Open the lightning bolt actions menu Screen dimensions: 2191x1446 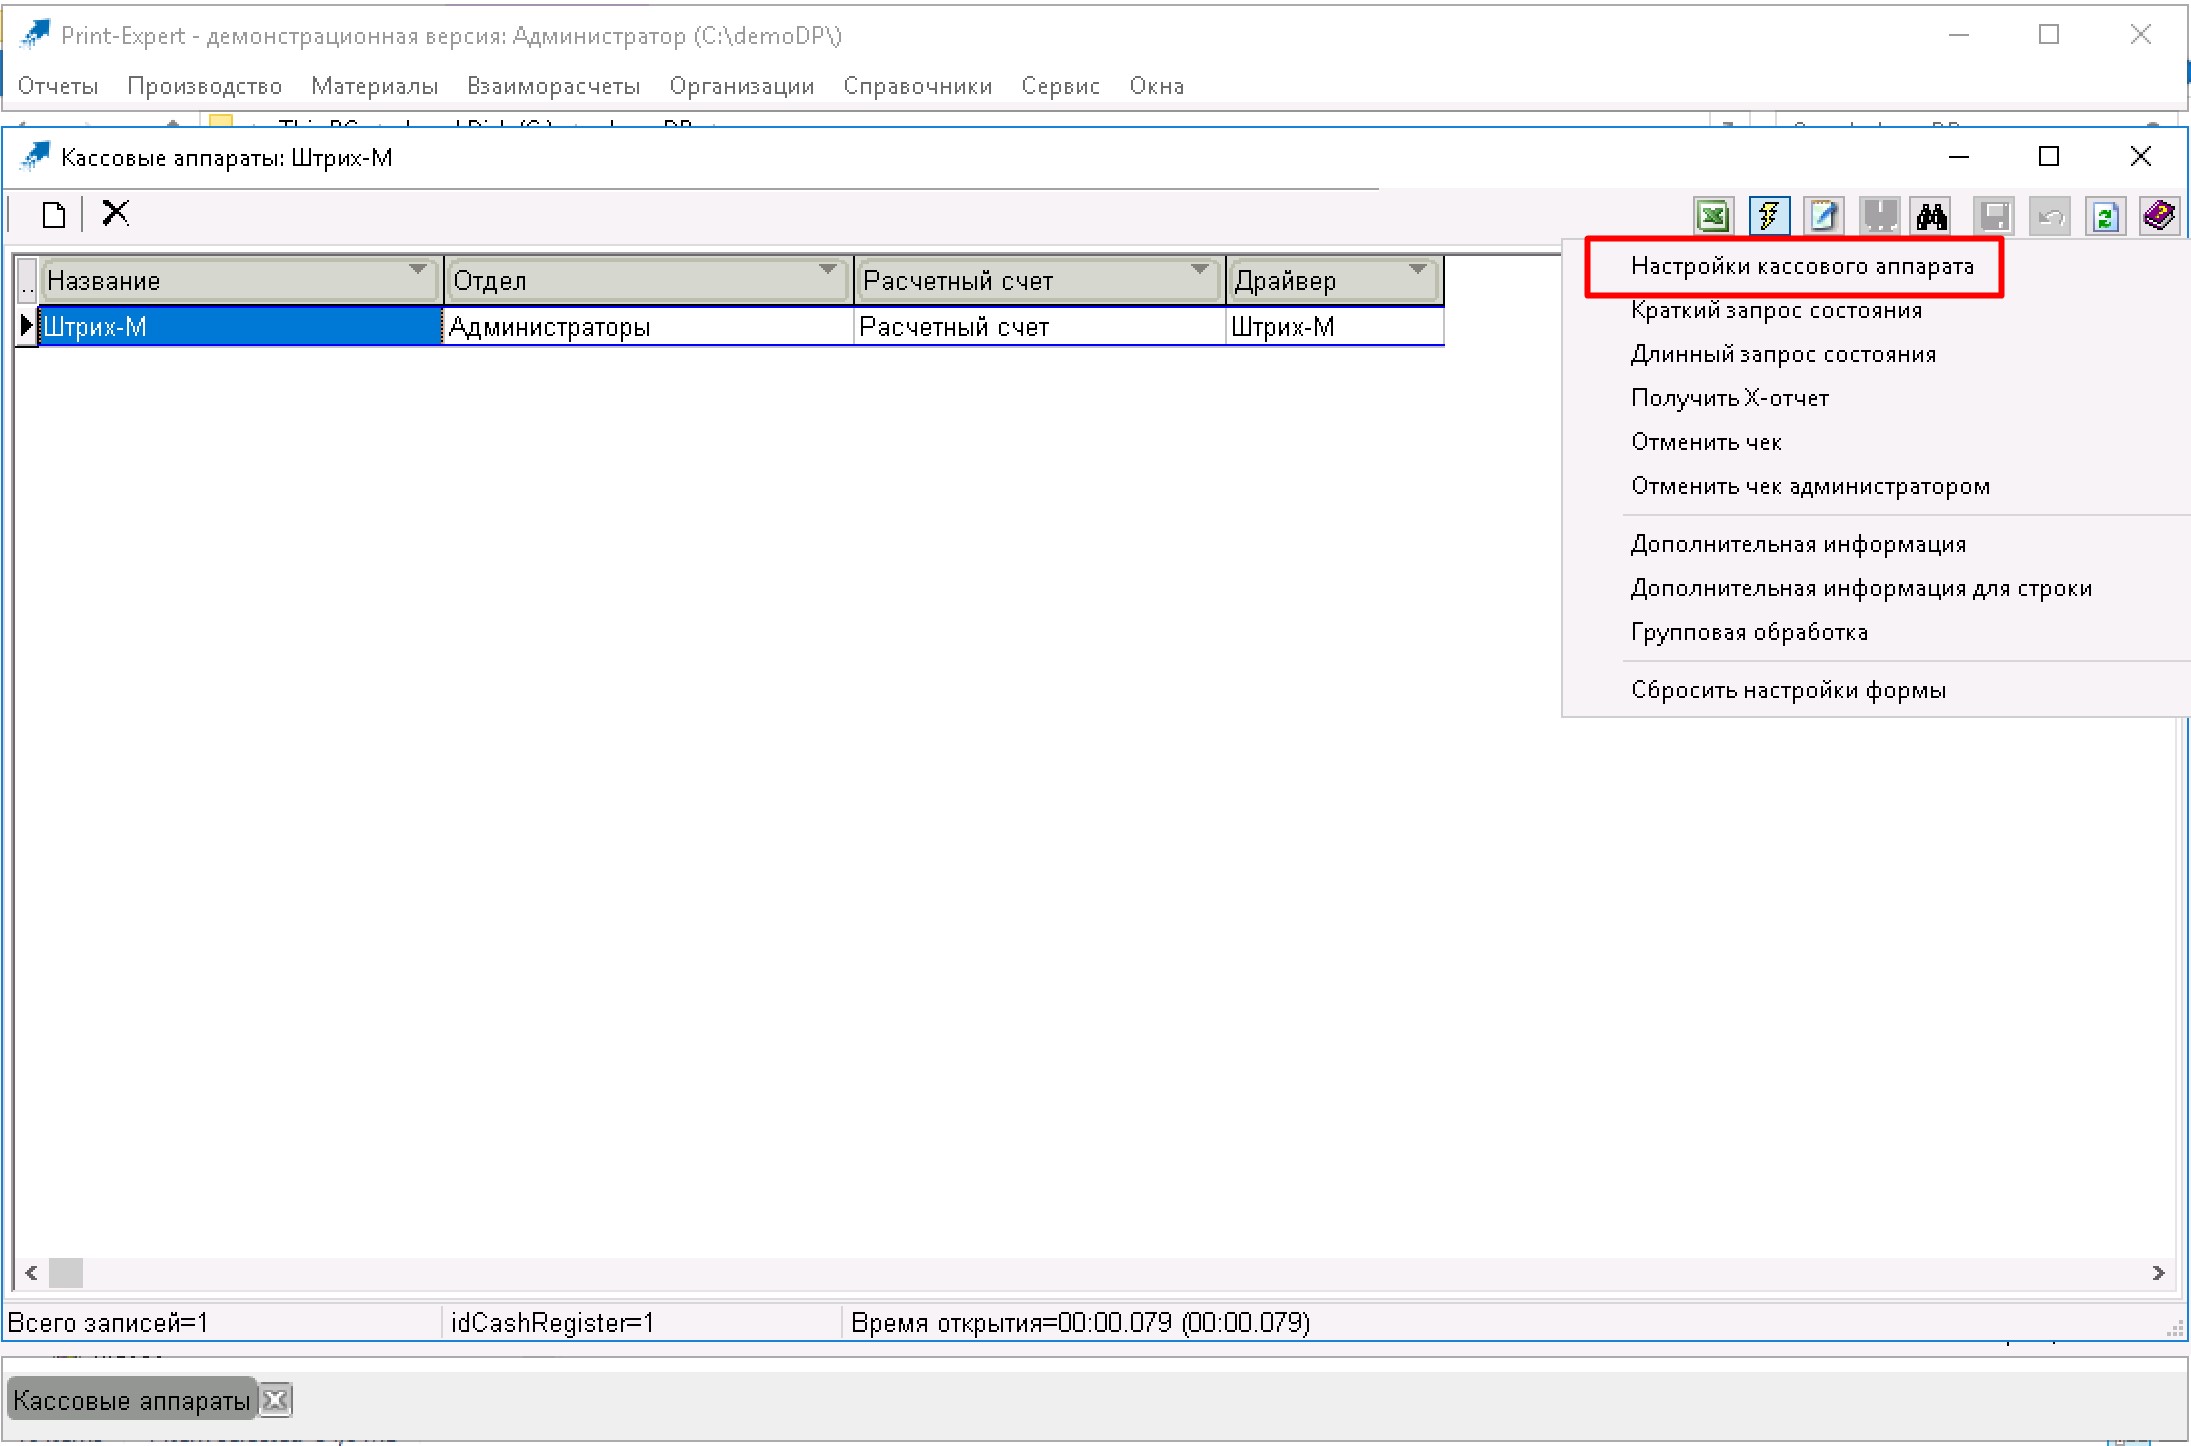(x=1769, y=216)
